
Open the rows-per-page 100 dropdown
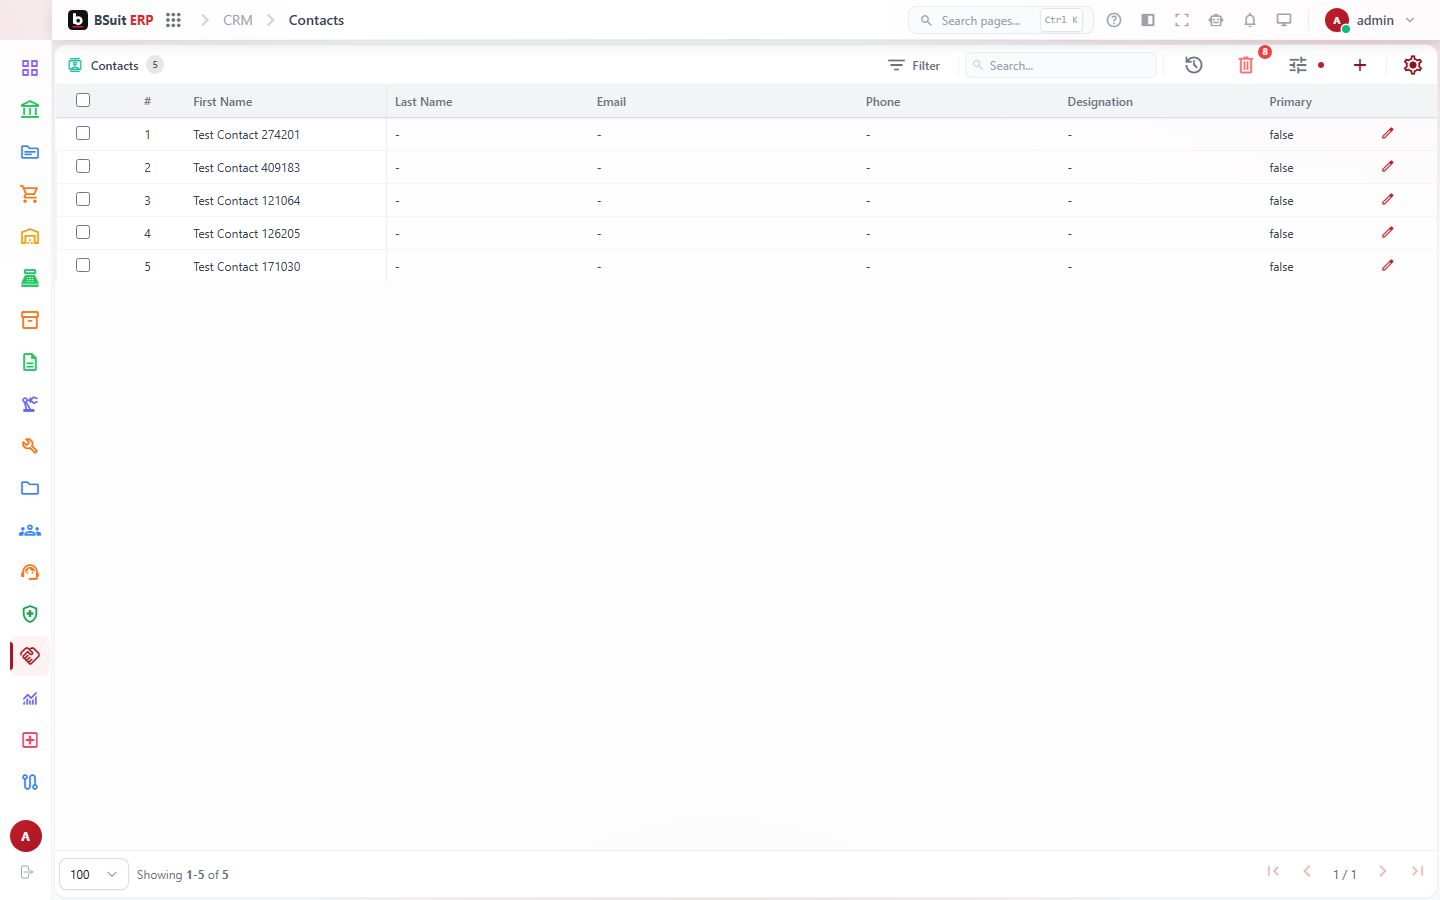coord(94,874)
